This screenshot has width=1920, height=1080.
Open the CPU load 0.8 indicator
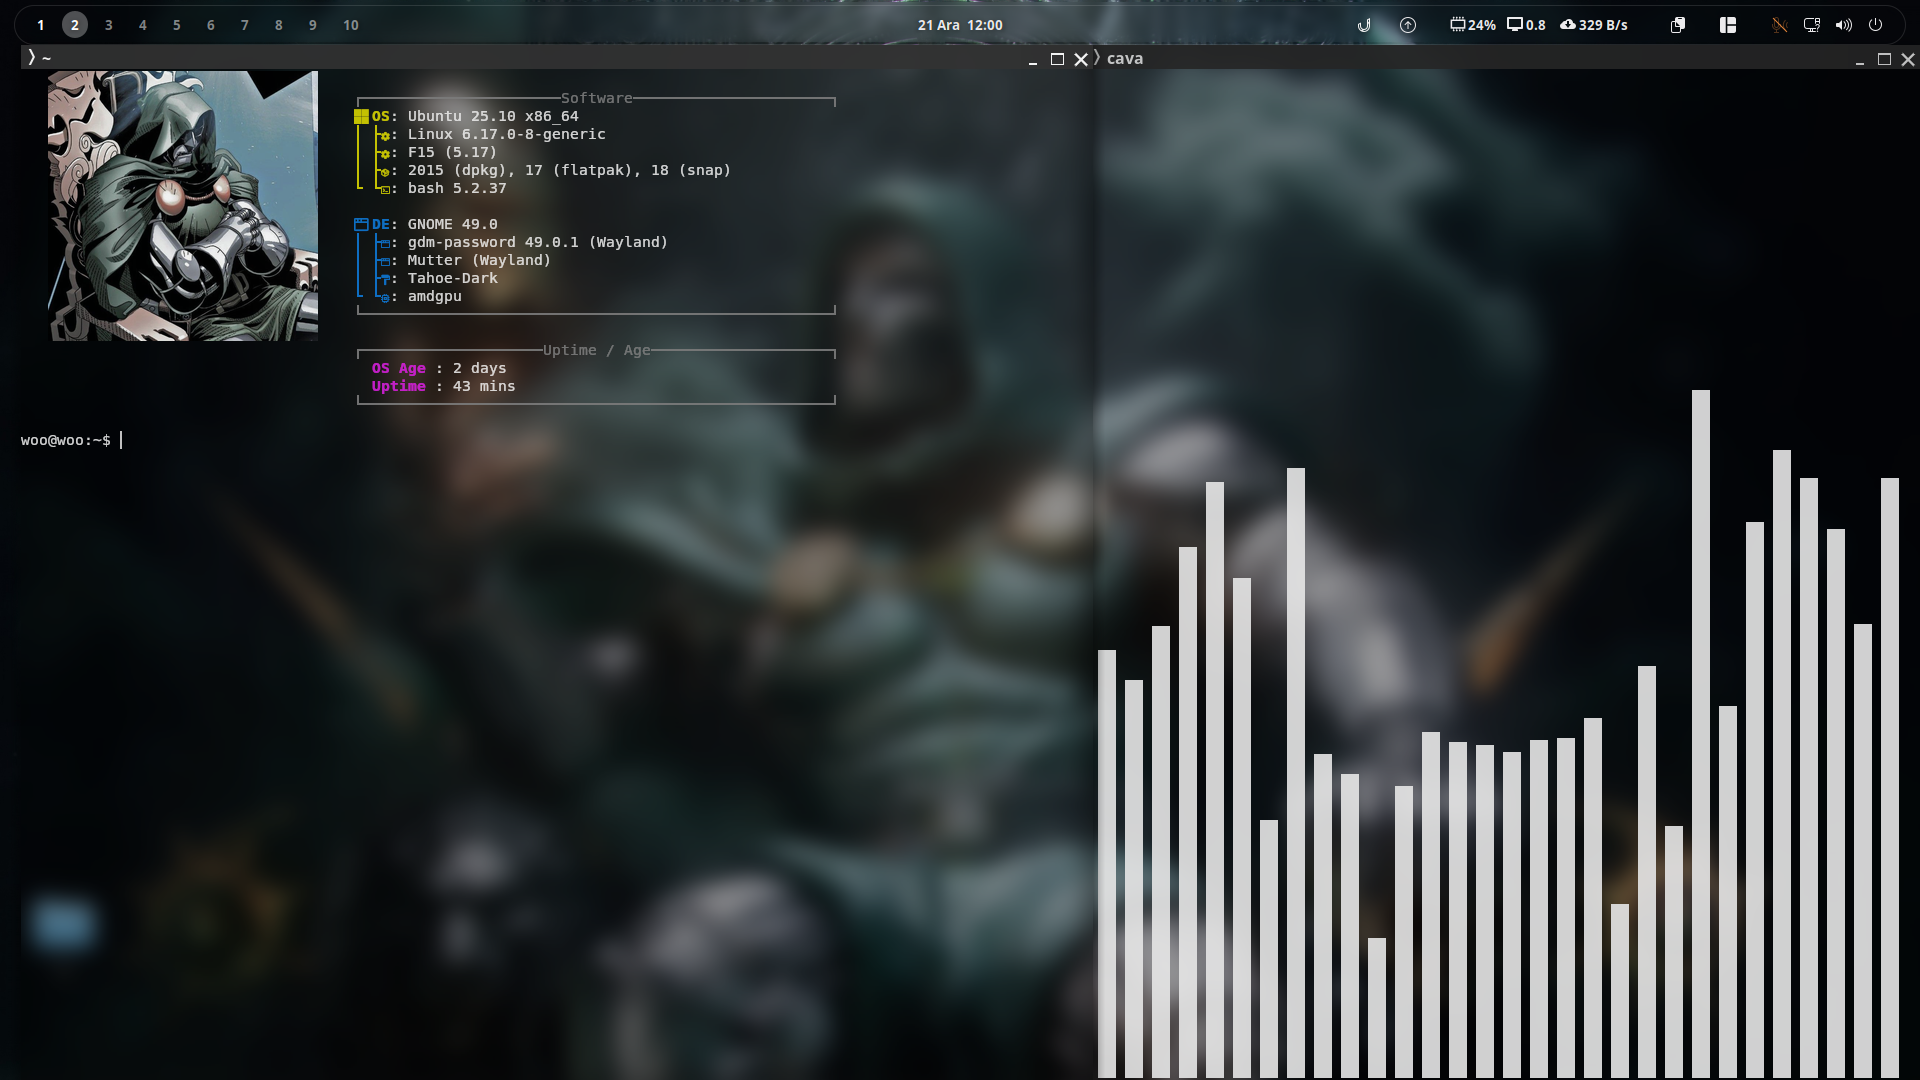tap(1527, 25)
